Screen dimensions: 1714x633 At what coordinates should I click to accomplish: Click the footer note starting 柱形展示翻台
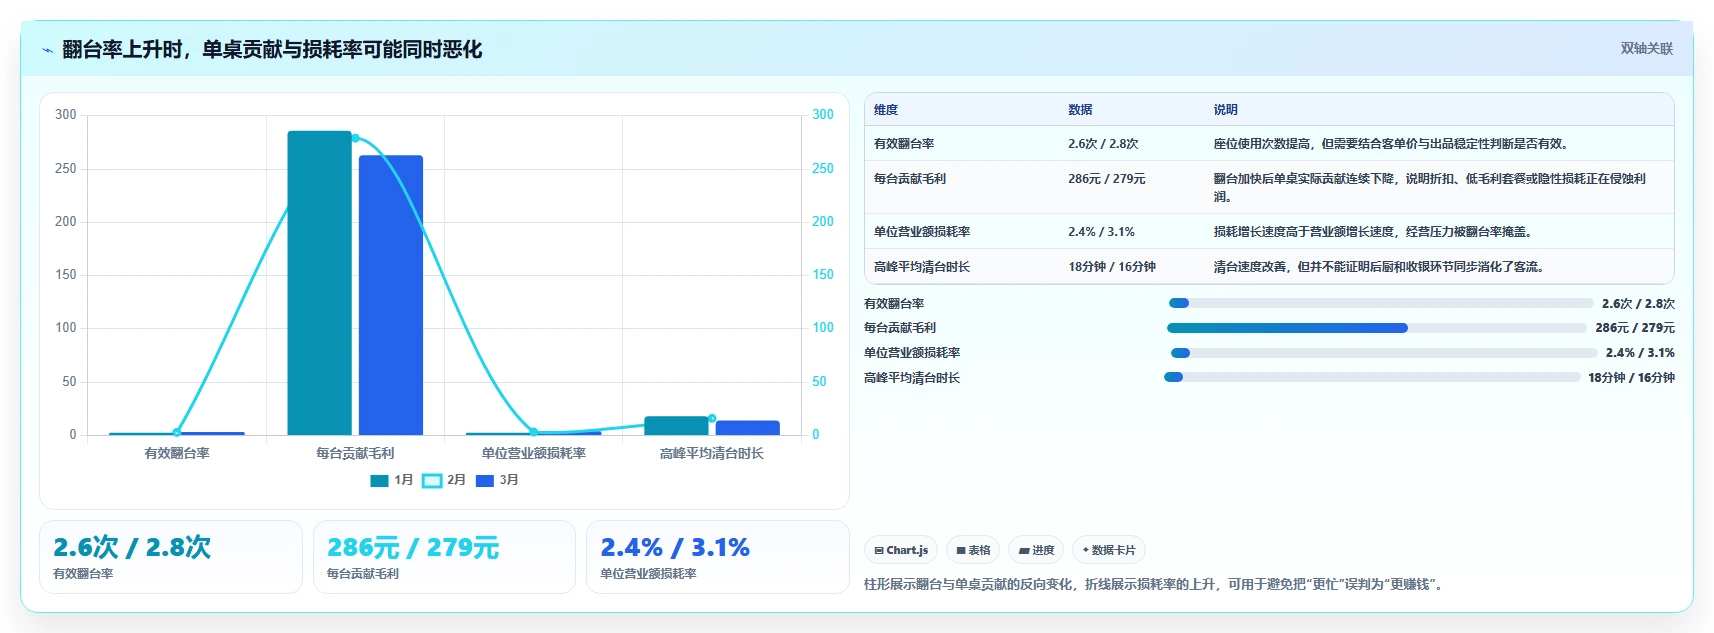(1155, 585)
